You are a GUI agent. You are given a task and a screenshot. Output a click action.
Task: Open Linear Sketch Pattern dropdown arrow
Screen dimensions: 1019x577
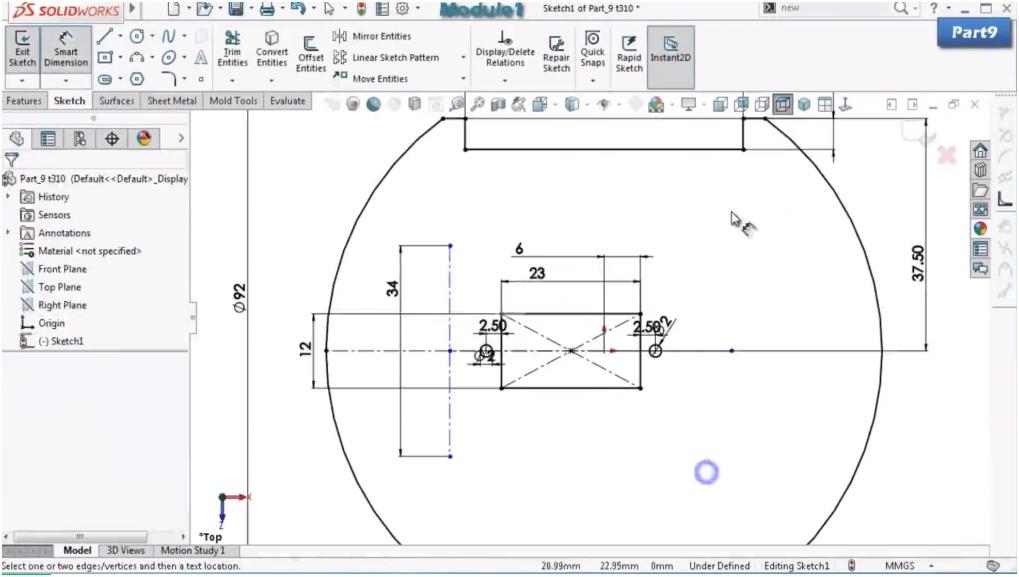point(463,57)
